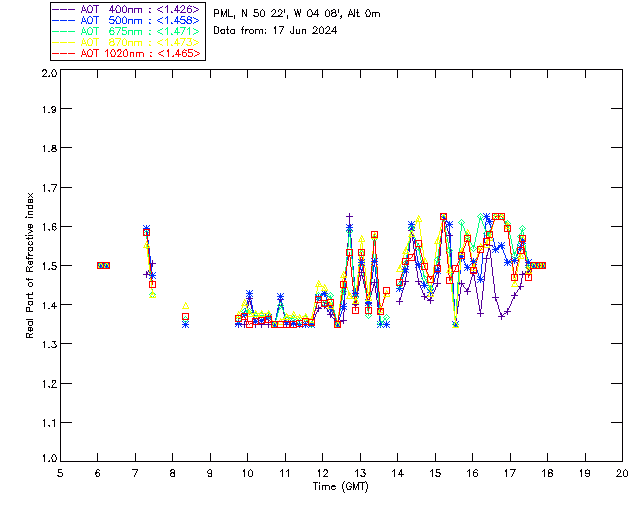Click the 'Real Part of Refractive Index' axis label
The width and height of the screenshot is (640, 512).
point(31,266)
